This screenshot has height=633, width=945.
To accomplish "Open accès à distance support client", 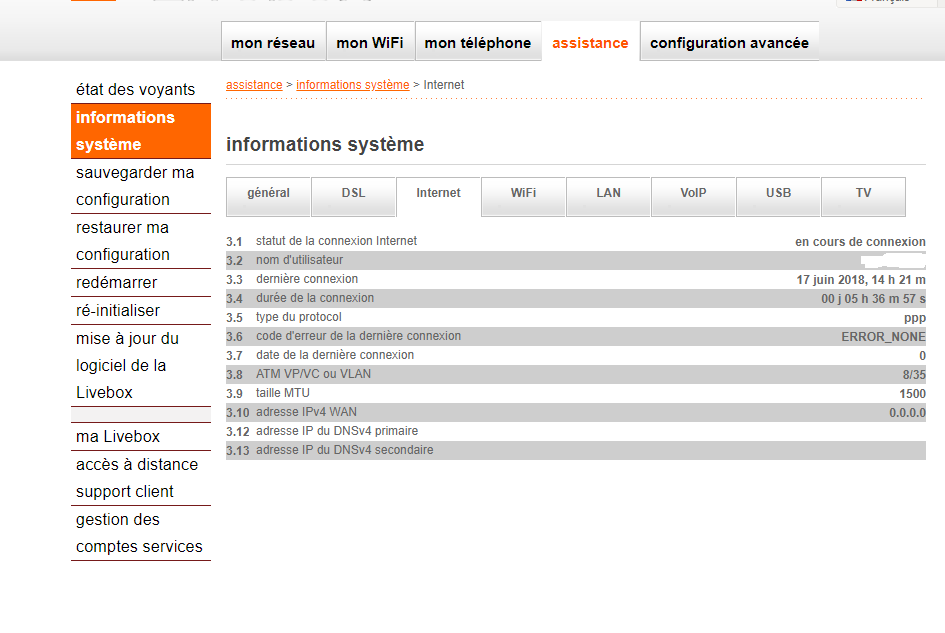I will [137, 478].
